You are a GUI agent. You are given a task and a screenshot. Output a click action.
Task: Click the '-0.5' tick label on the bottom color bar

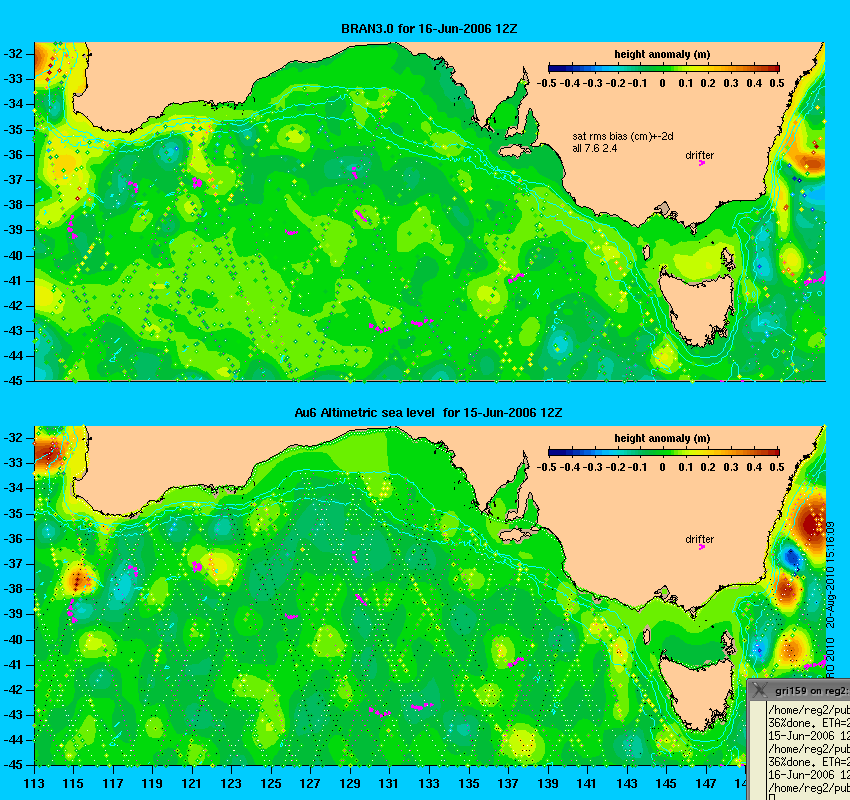(x=547, y=467)
